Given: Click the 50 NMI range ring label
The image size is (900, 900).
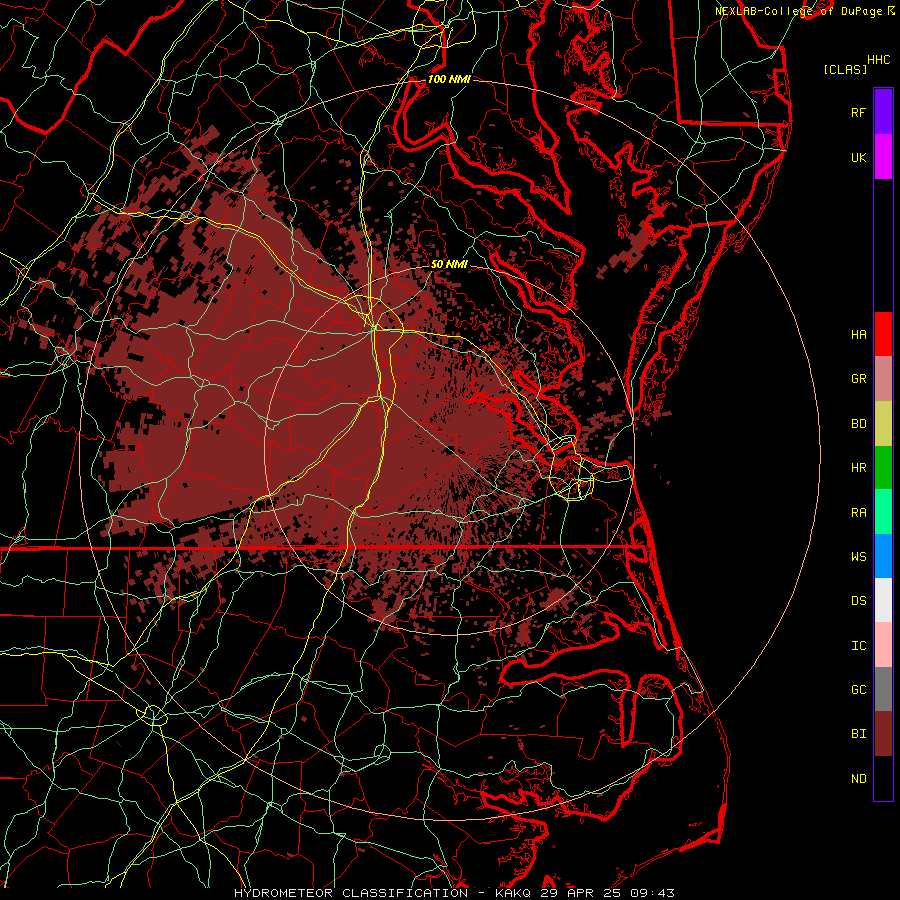Looking at the screenshot, I should click(x=449, y=264).
